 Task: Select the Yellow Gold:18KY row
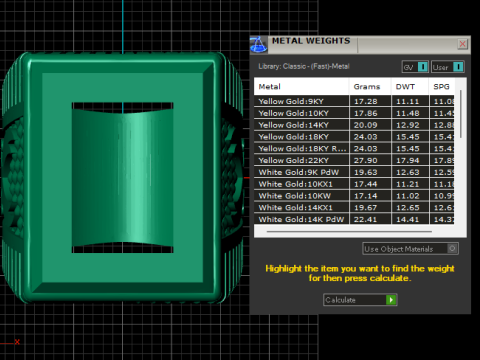click(354, 137)
